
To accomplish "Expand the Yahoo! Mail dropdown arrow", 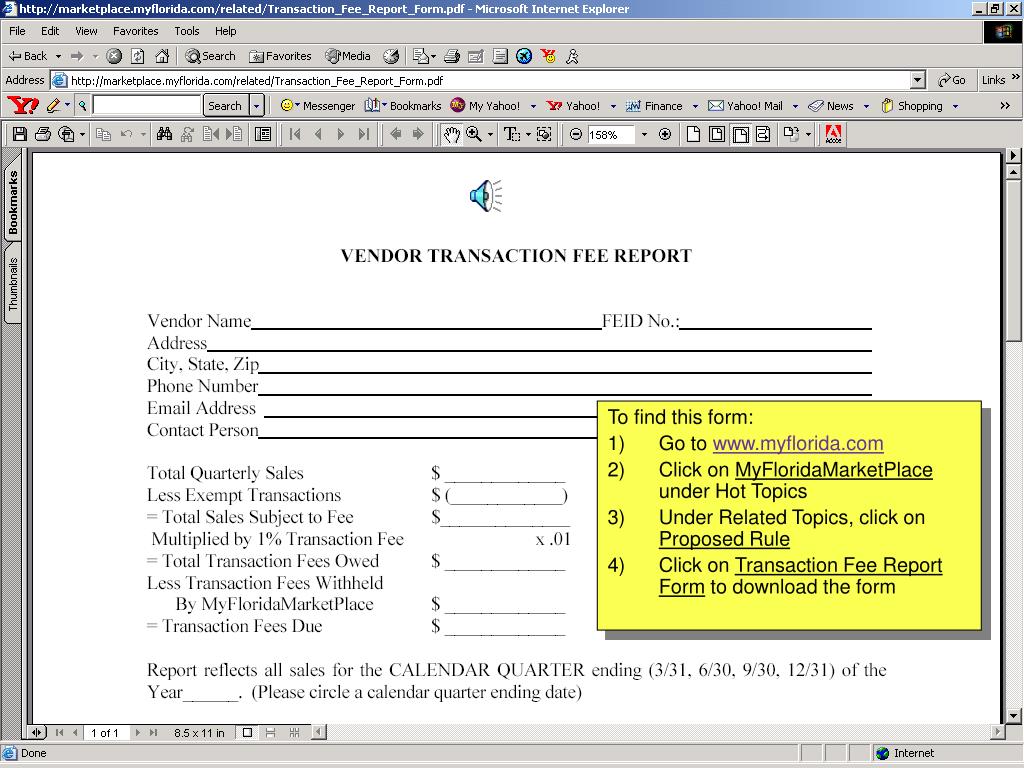I will click(x=795, y=106).
